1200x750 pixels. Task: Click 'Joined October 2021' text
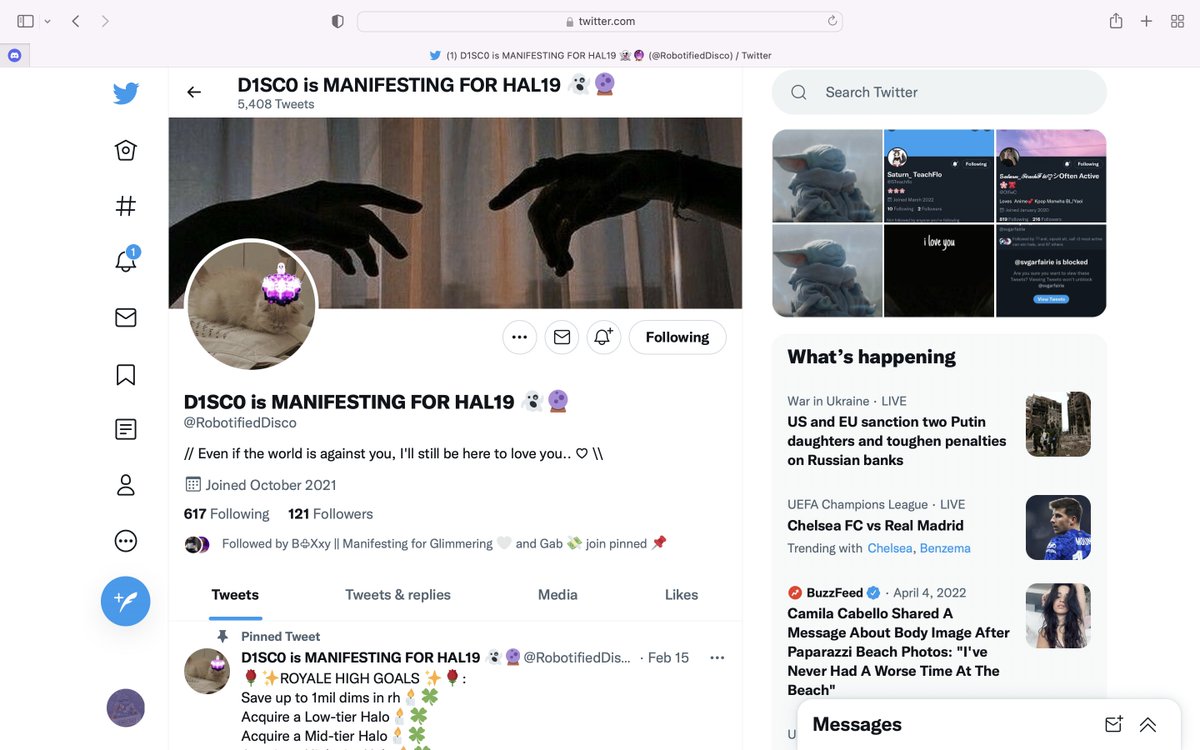tap(271, 485)
